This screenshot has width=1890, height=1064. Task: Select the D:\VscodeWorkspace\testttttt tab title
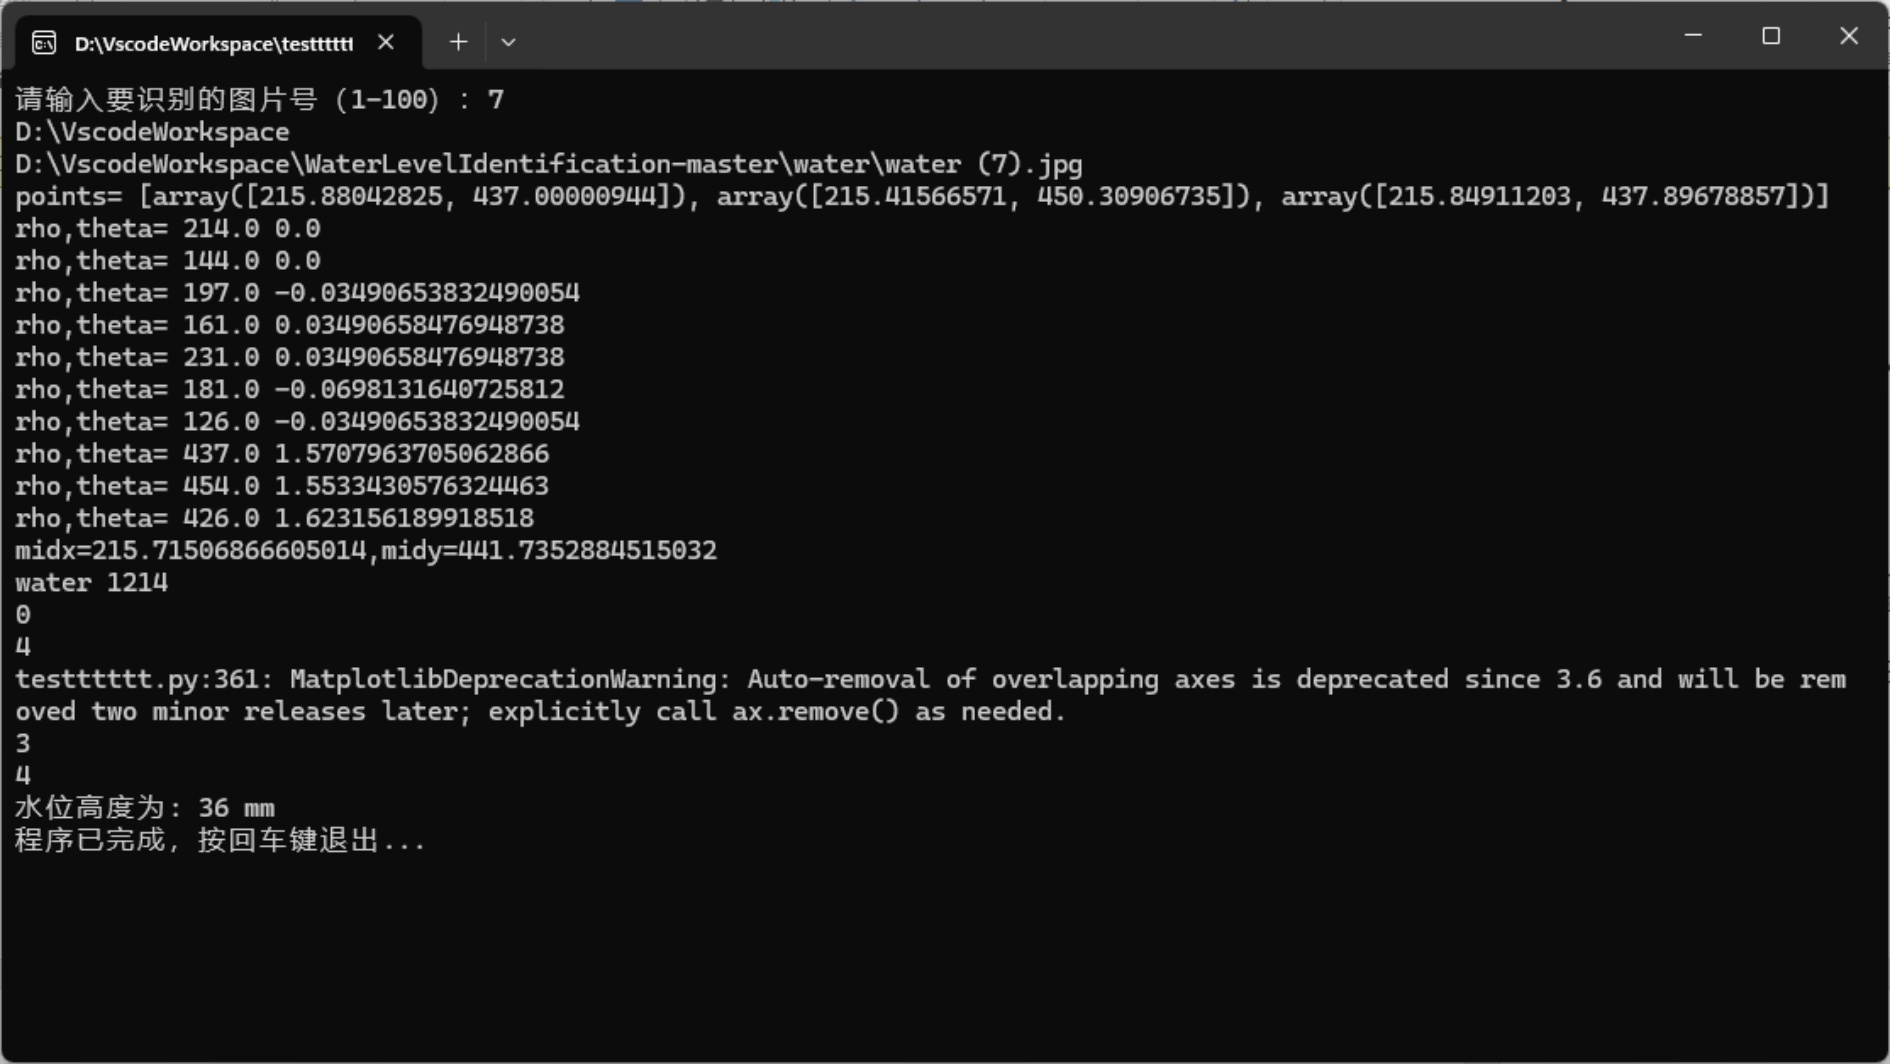pos(213,43)
